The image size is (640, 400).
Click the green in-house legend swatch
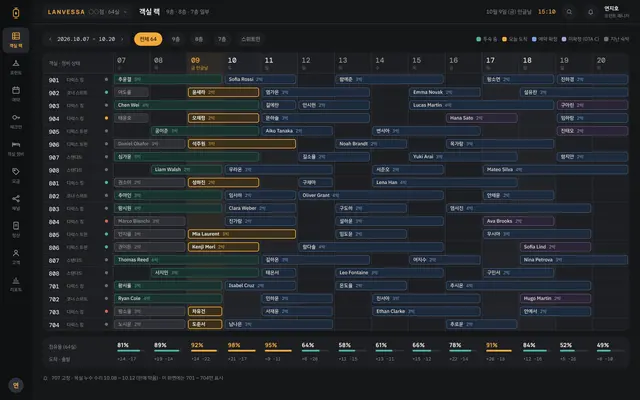(478, 39)
